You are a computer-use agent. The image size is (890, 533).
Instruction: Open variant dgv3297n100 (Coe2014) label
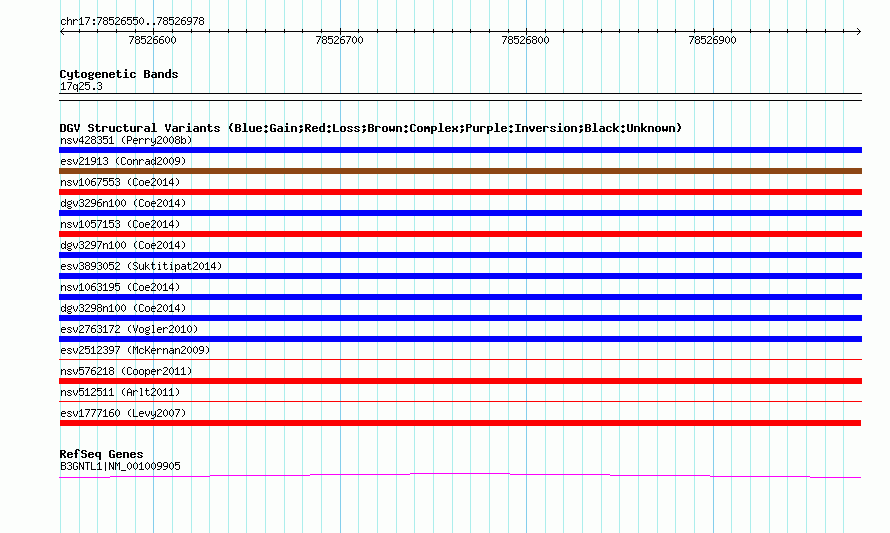click(123, 245)
